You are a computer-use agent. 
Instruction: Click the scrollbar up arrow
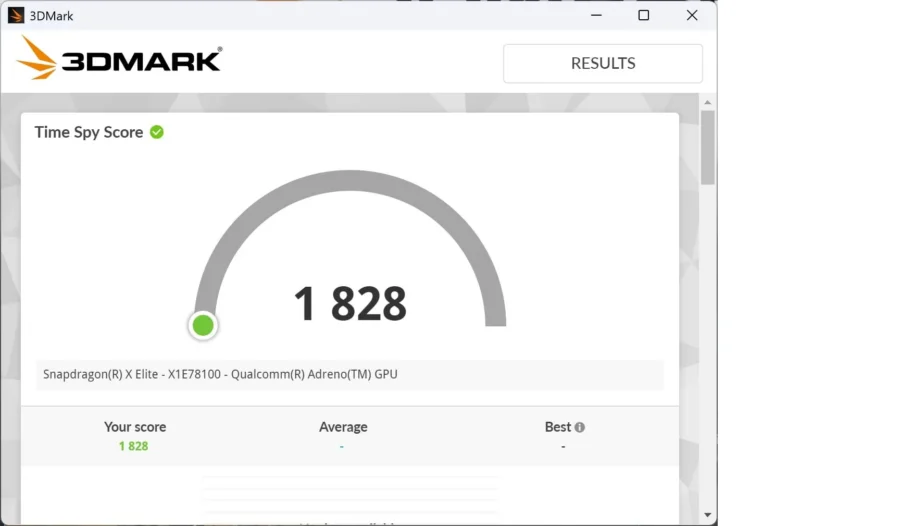[708, 102]
